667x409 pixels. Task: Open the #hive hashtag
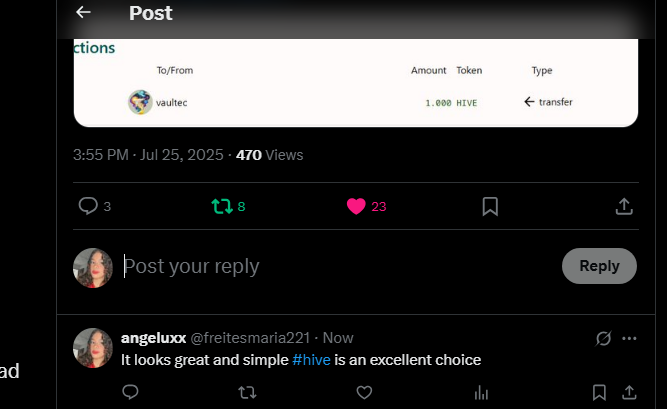311,360
